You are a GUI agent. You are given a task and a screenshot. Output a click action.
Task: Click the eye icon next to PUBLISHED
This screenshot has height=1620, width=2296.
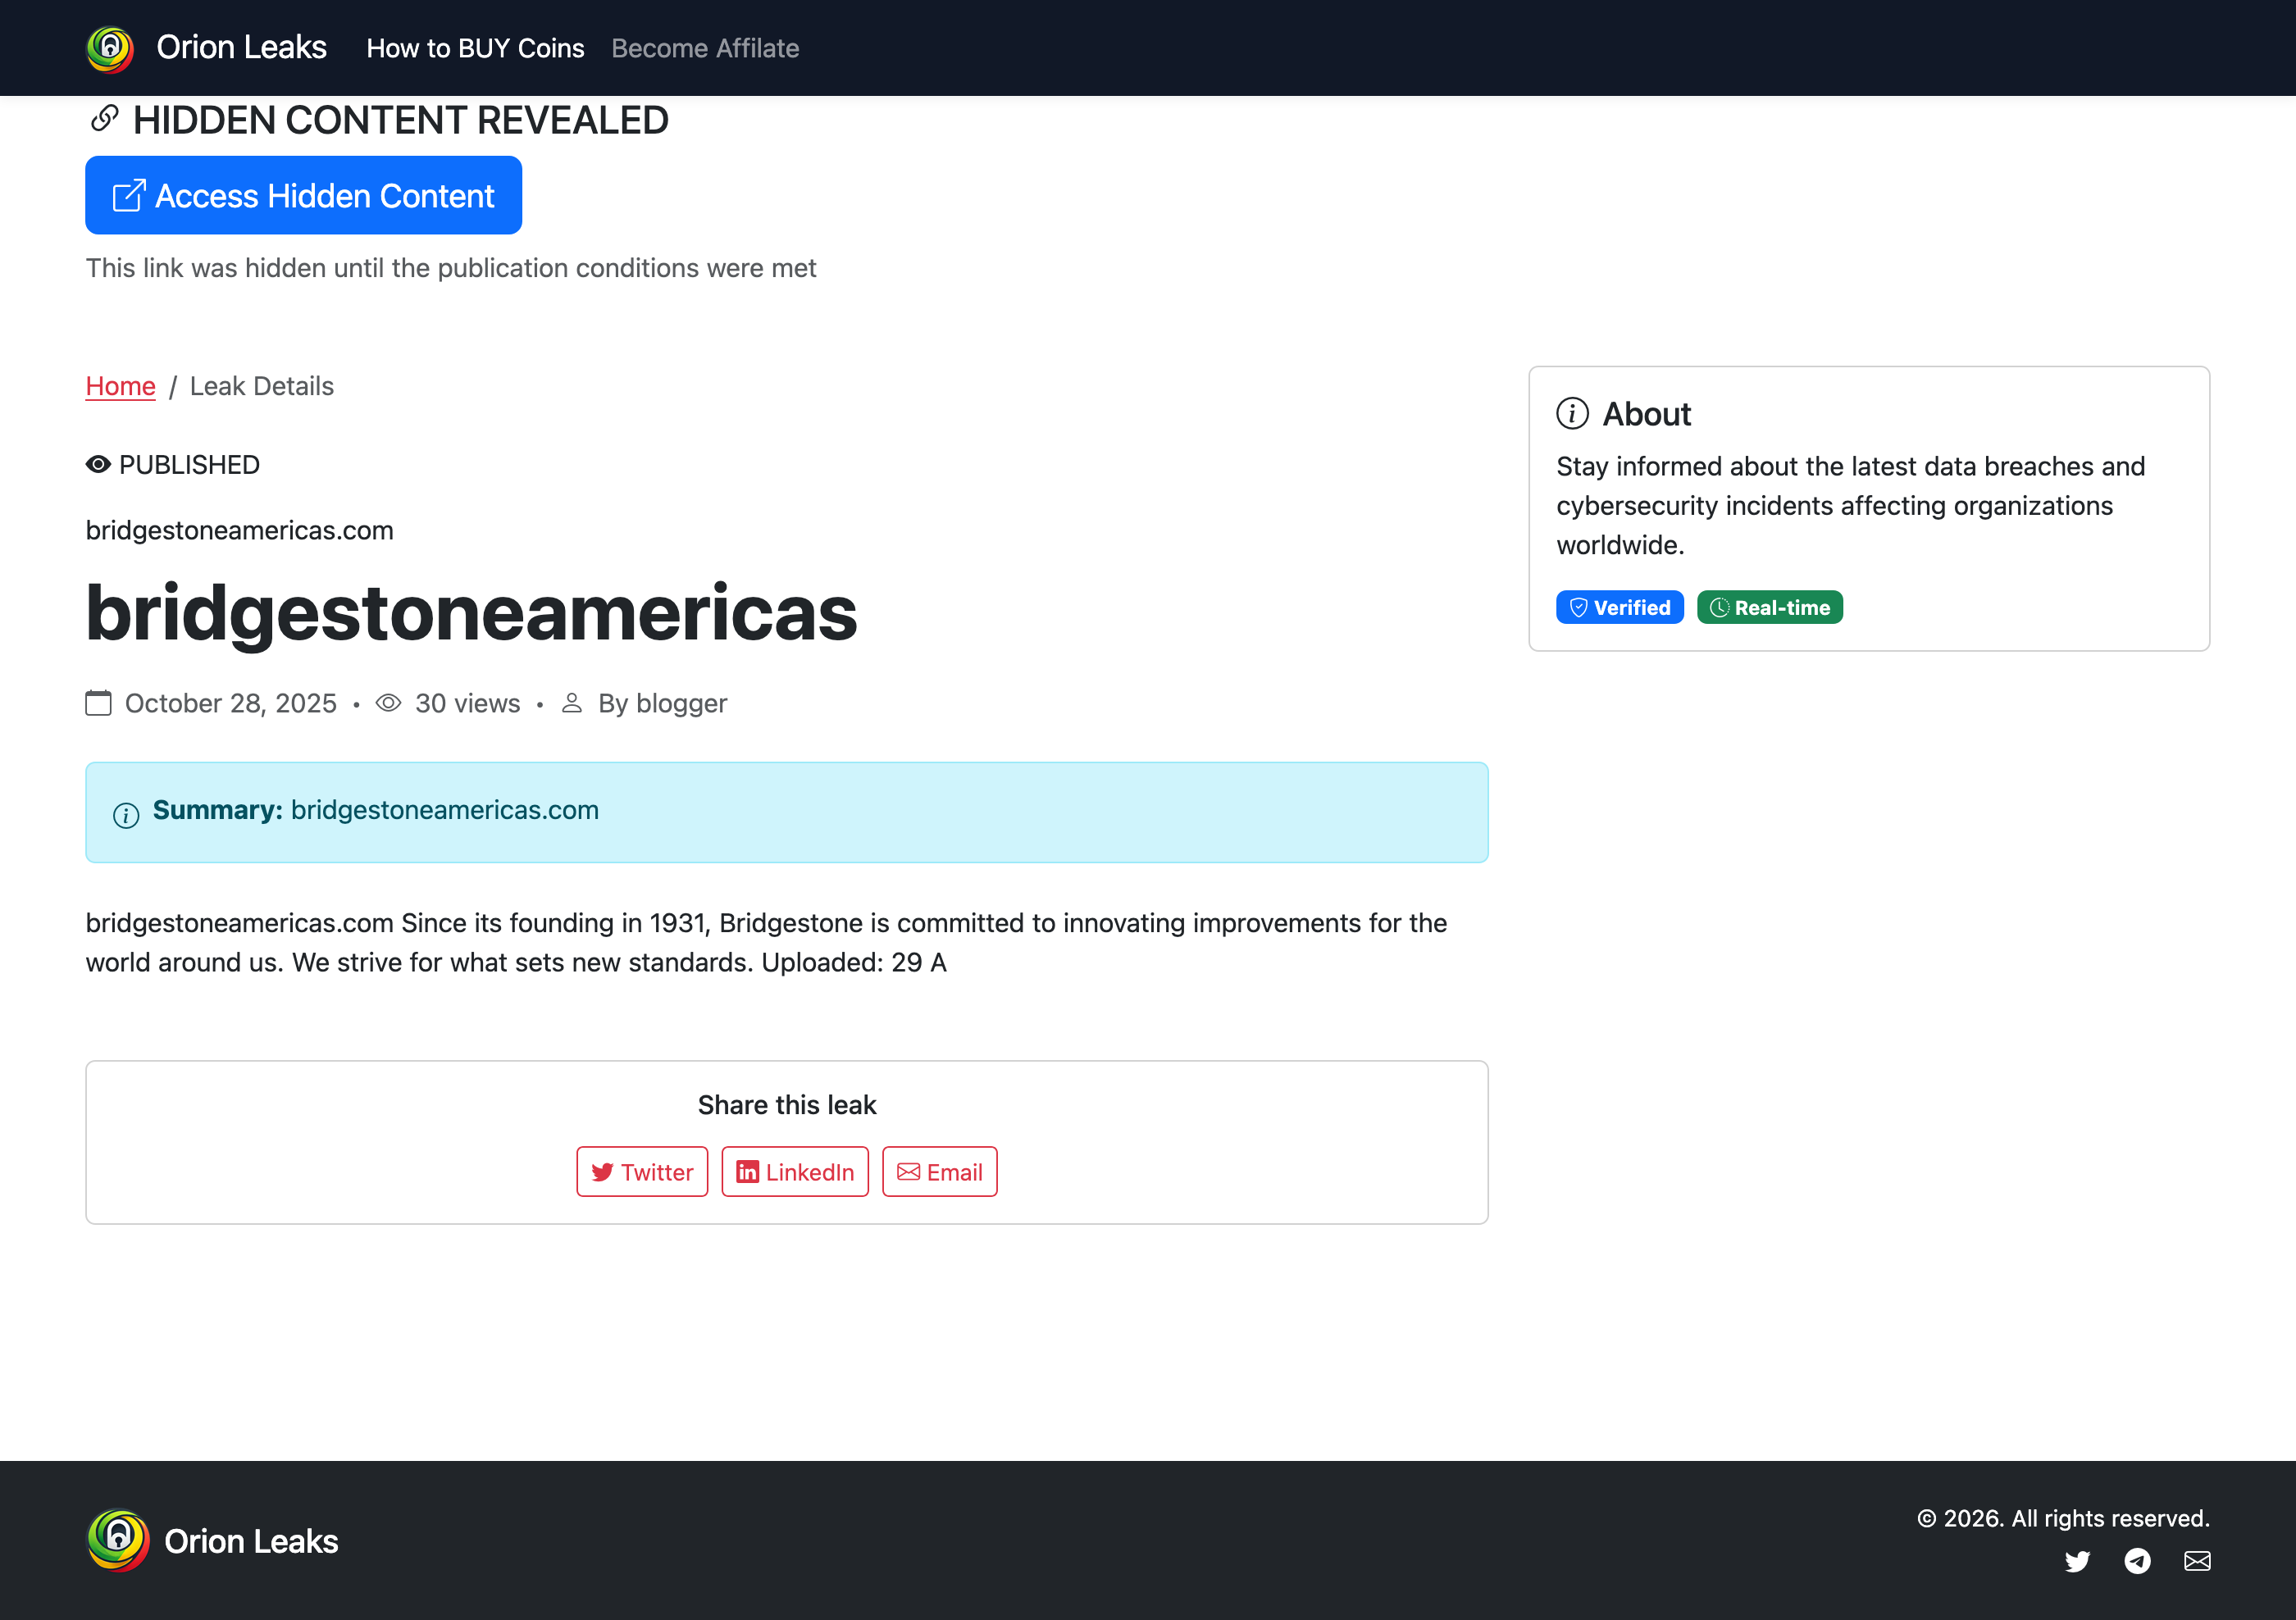pos(98,465)
